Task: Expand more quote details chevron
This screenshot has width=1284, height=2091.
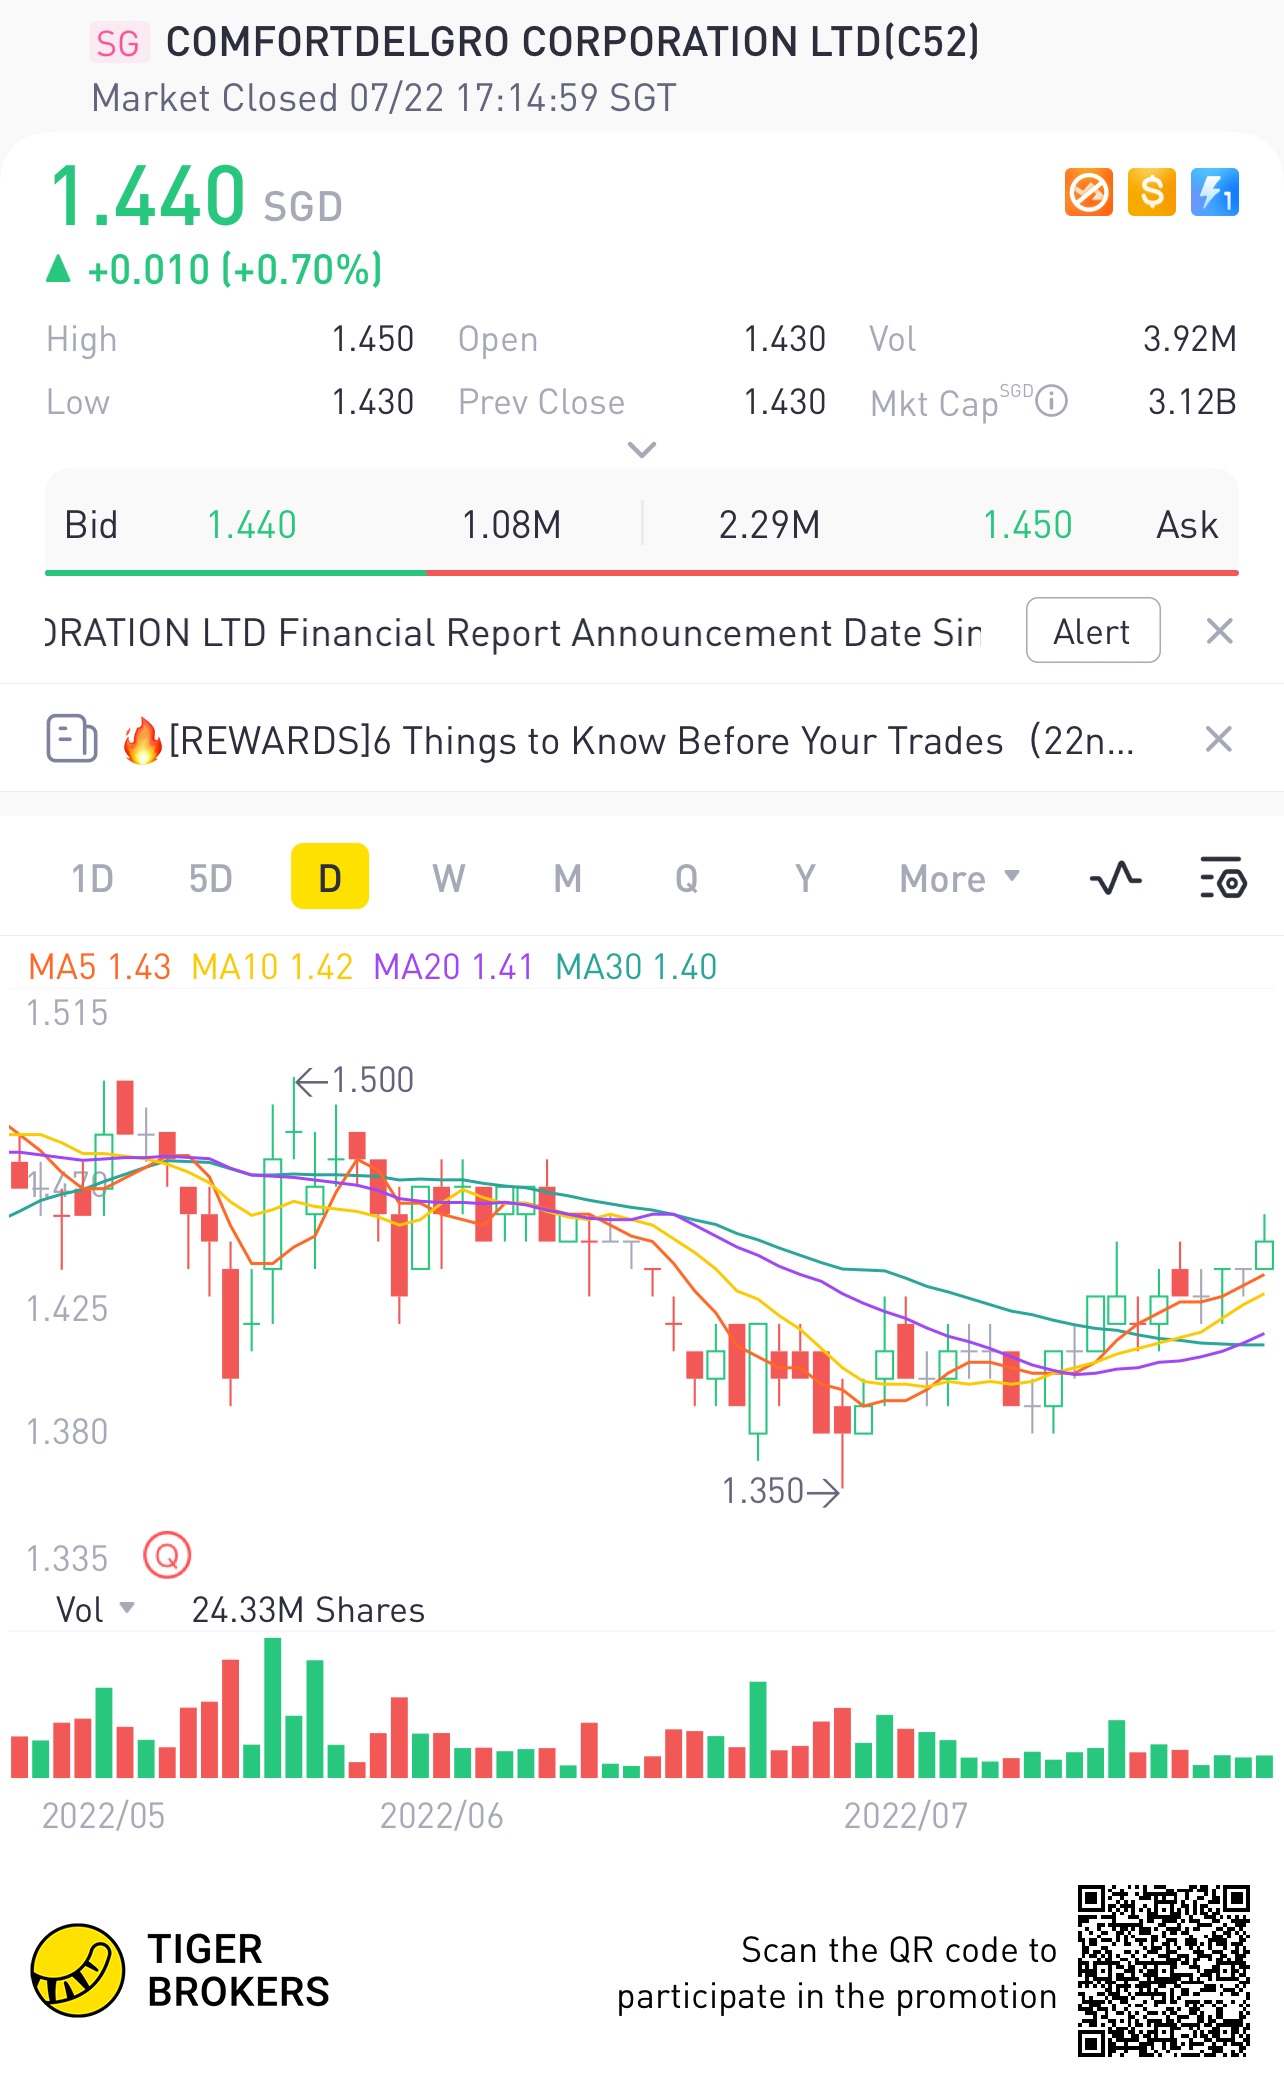Action: click(642, 449)
